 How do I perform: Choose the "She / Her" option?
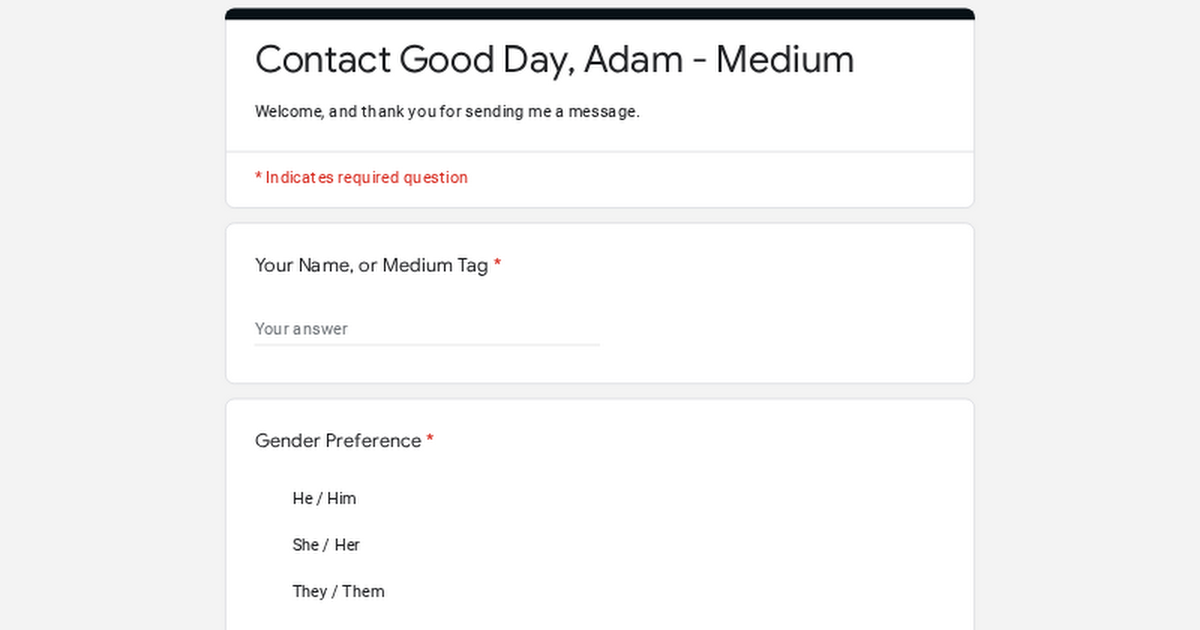[326, 545]
